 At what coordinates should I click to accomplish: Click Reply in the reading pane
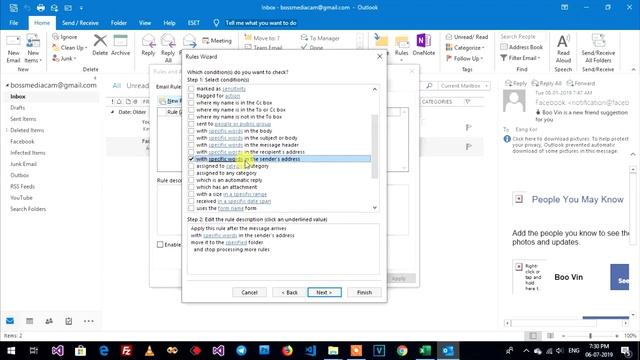[516, 83]
